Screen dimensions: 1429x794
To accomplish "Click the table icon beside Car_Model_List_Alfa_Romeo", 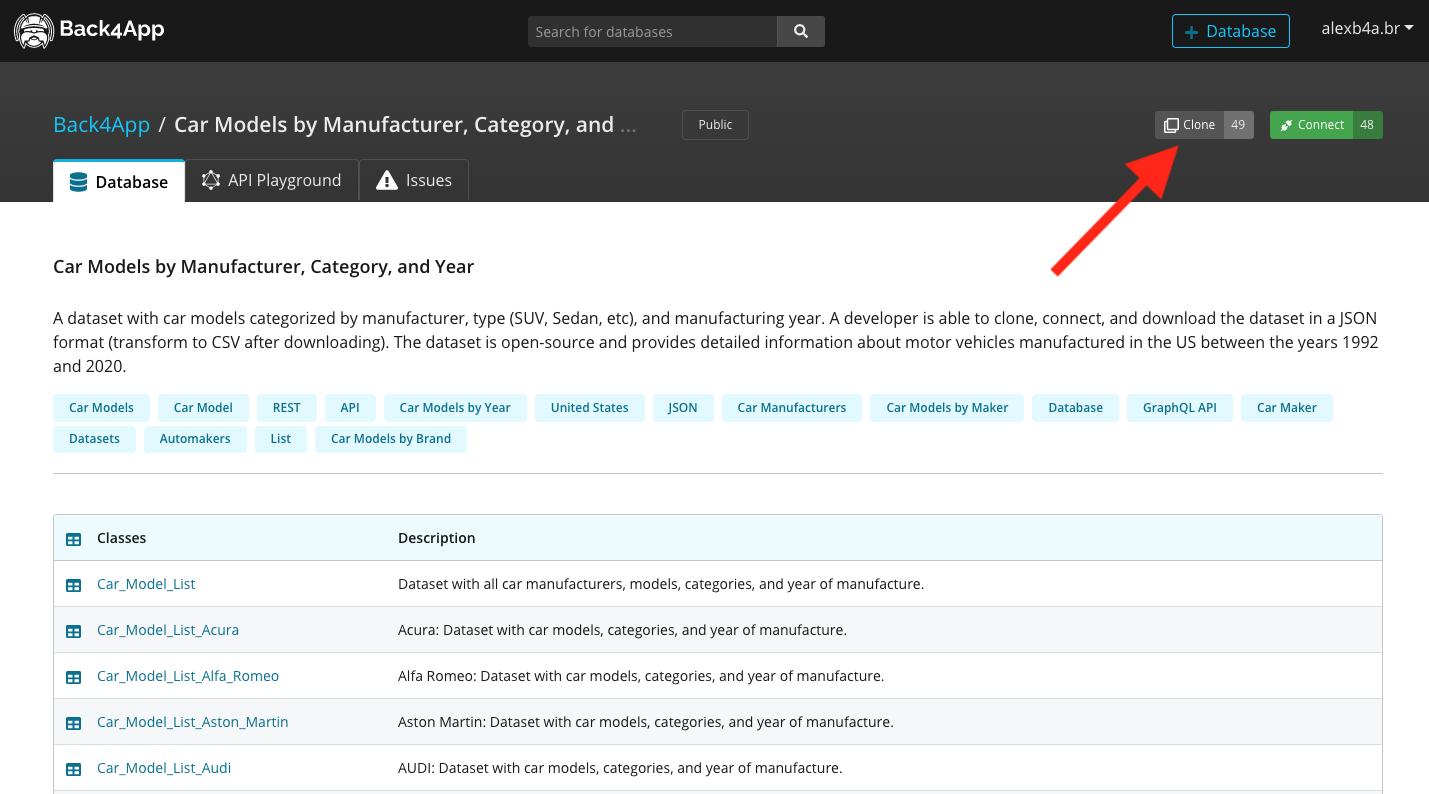I will [73, 677].
